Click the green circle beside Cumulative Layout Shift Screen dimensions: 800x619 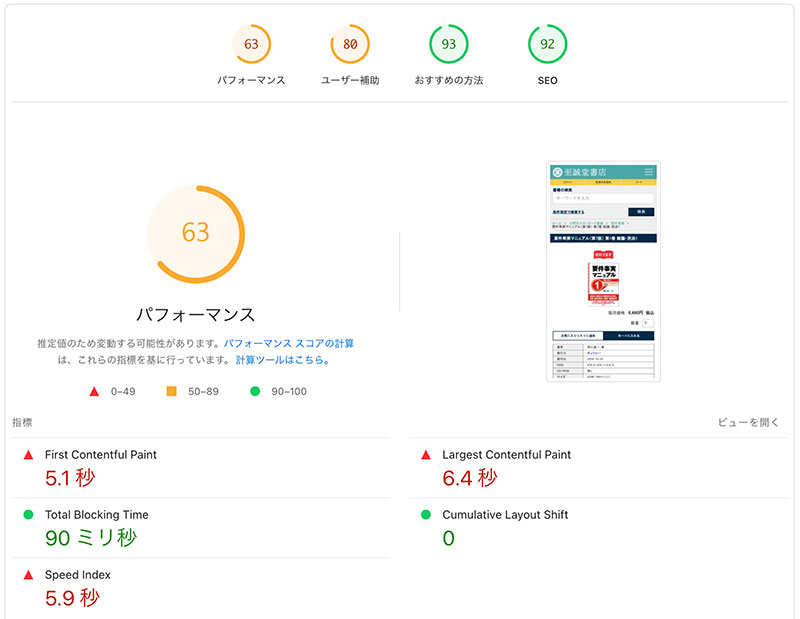coord(426,514)
